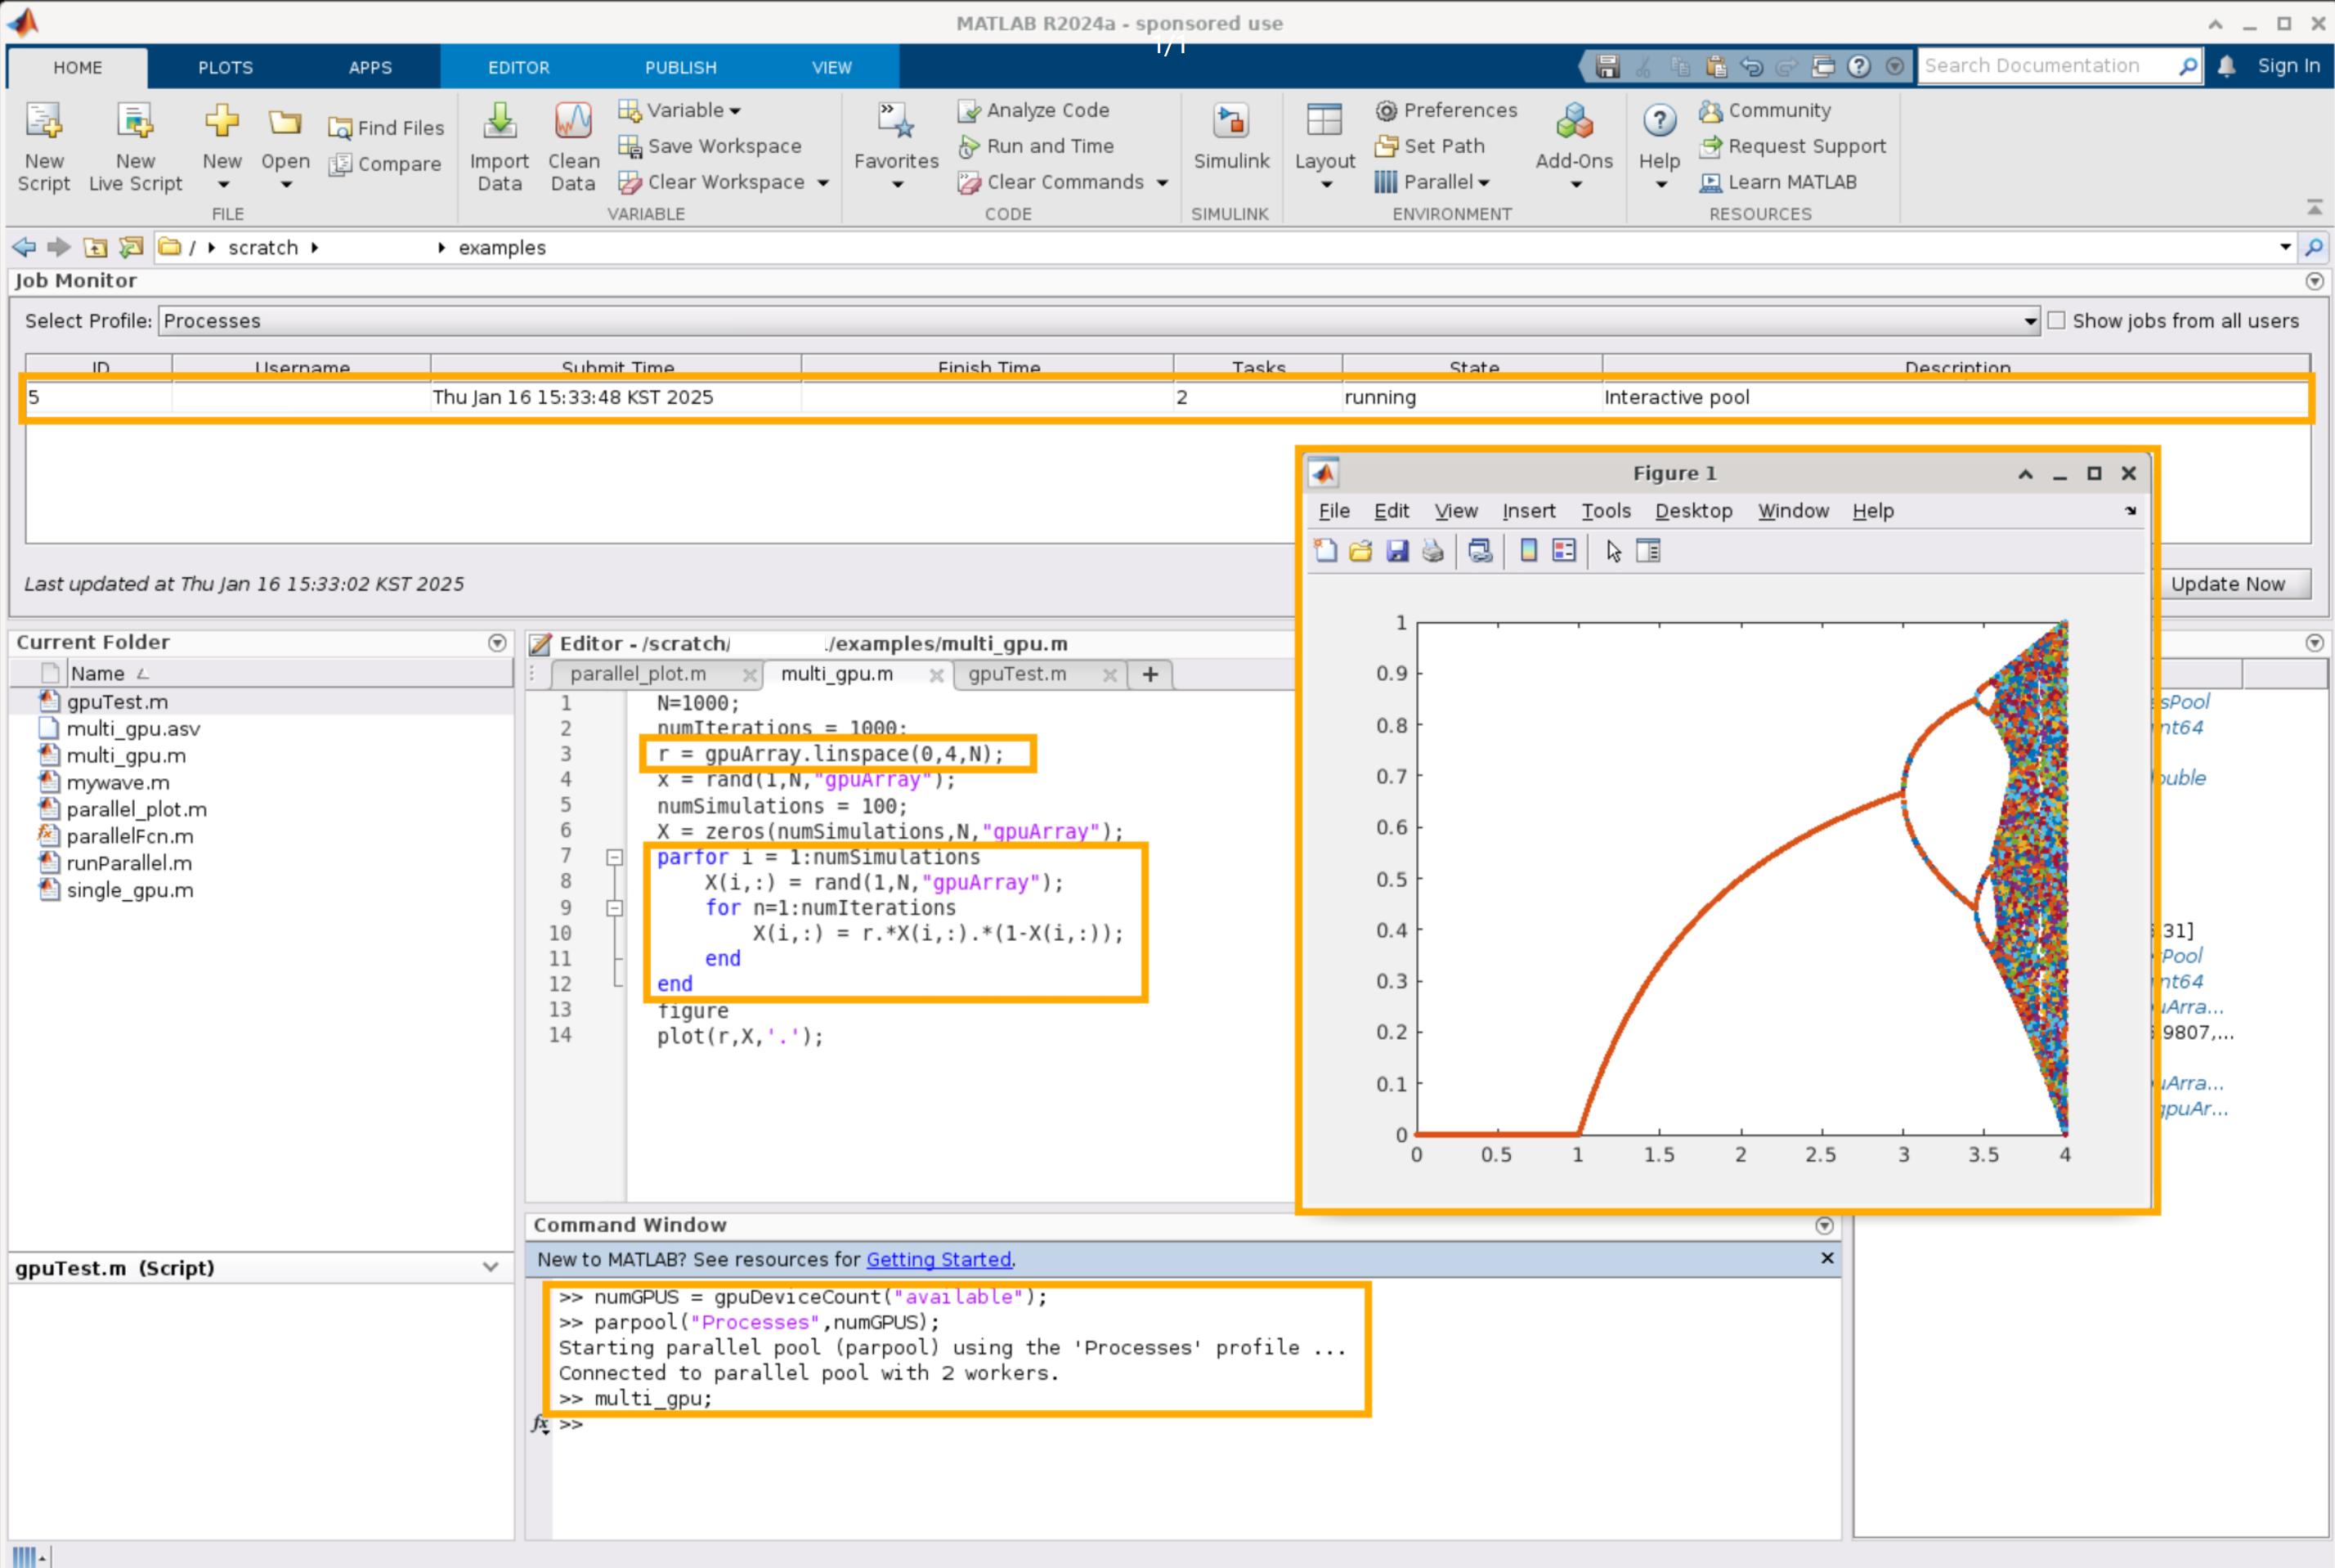Select Edit Plot arrow tool in Figure 1
Image resolution: width=2335 pixels, height=1568 pixels.
(1613, 551)
